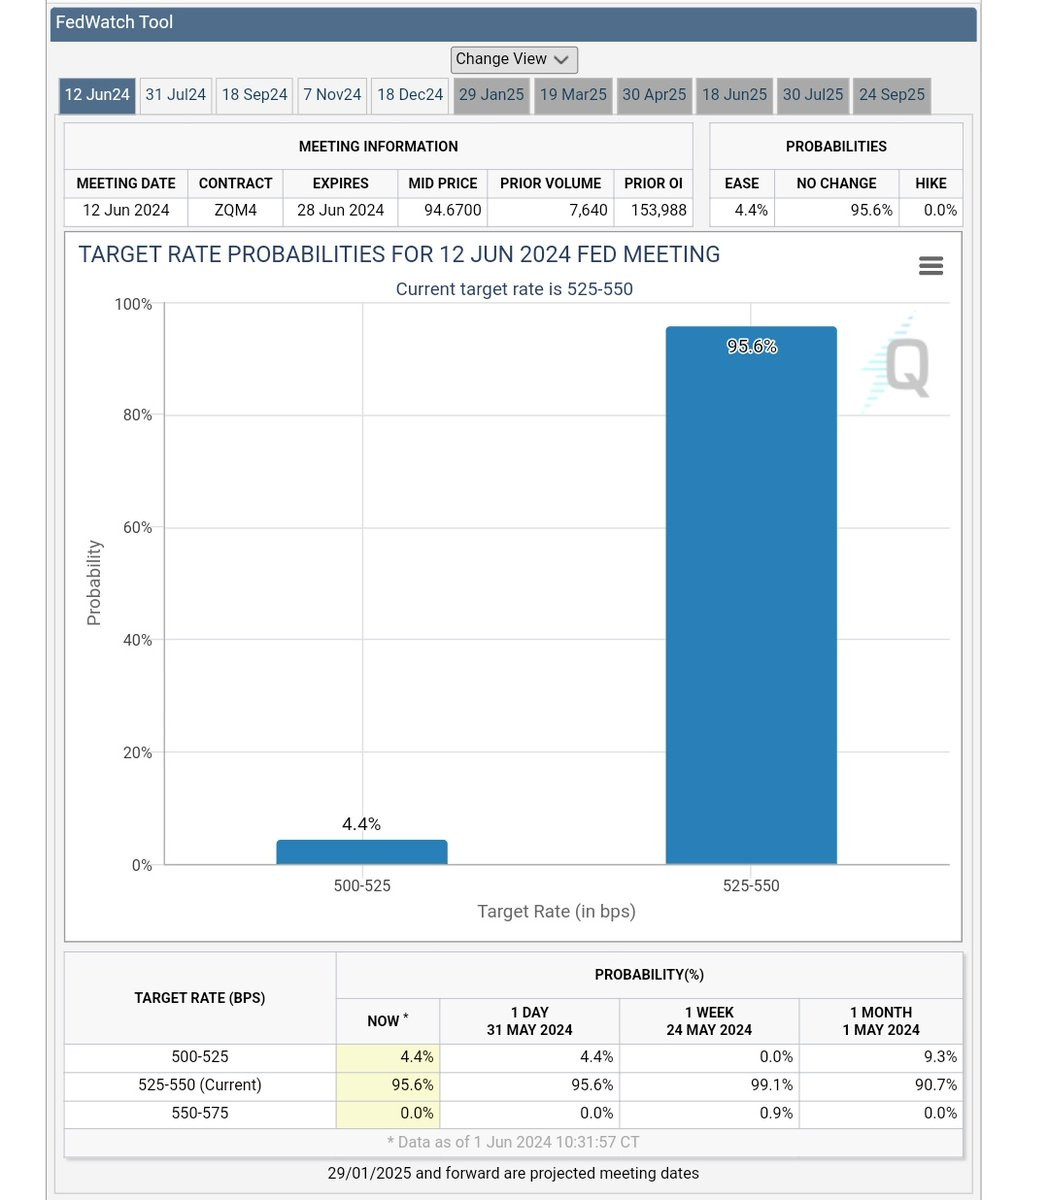Switch to the 30 Apr25 tab
The width and height of the screenshot is (1049, 1200).
[x=654, y=95]
